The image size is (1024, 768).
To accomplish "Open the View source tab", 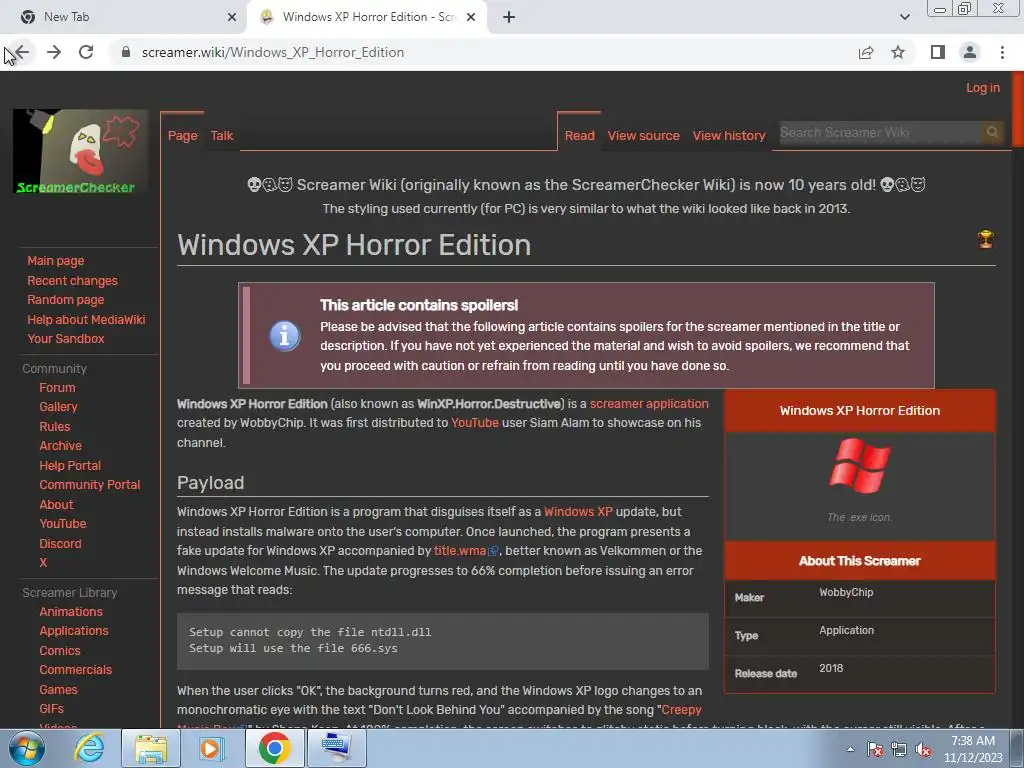I will pyautogui.click(x=643, y=136).
